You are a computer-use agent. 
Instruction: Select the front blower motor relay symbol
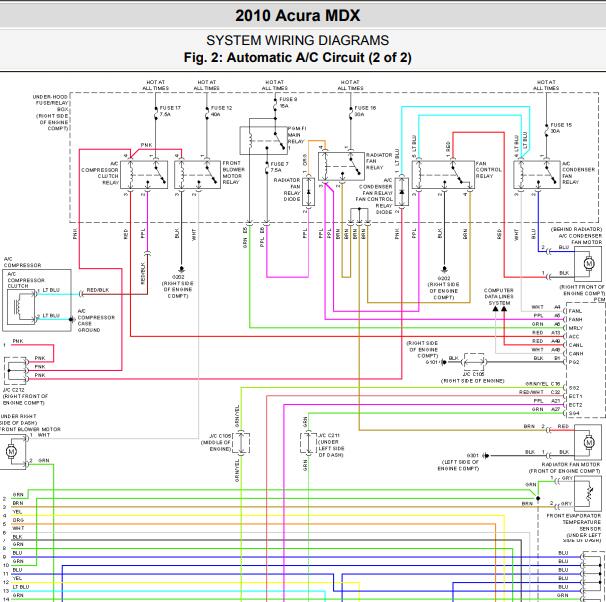pyautogui.click(x=197, y=175)
